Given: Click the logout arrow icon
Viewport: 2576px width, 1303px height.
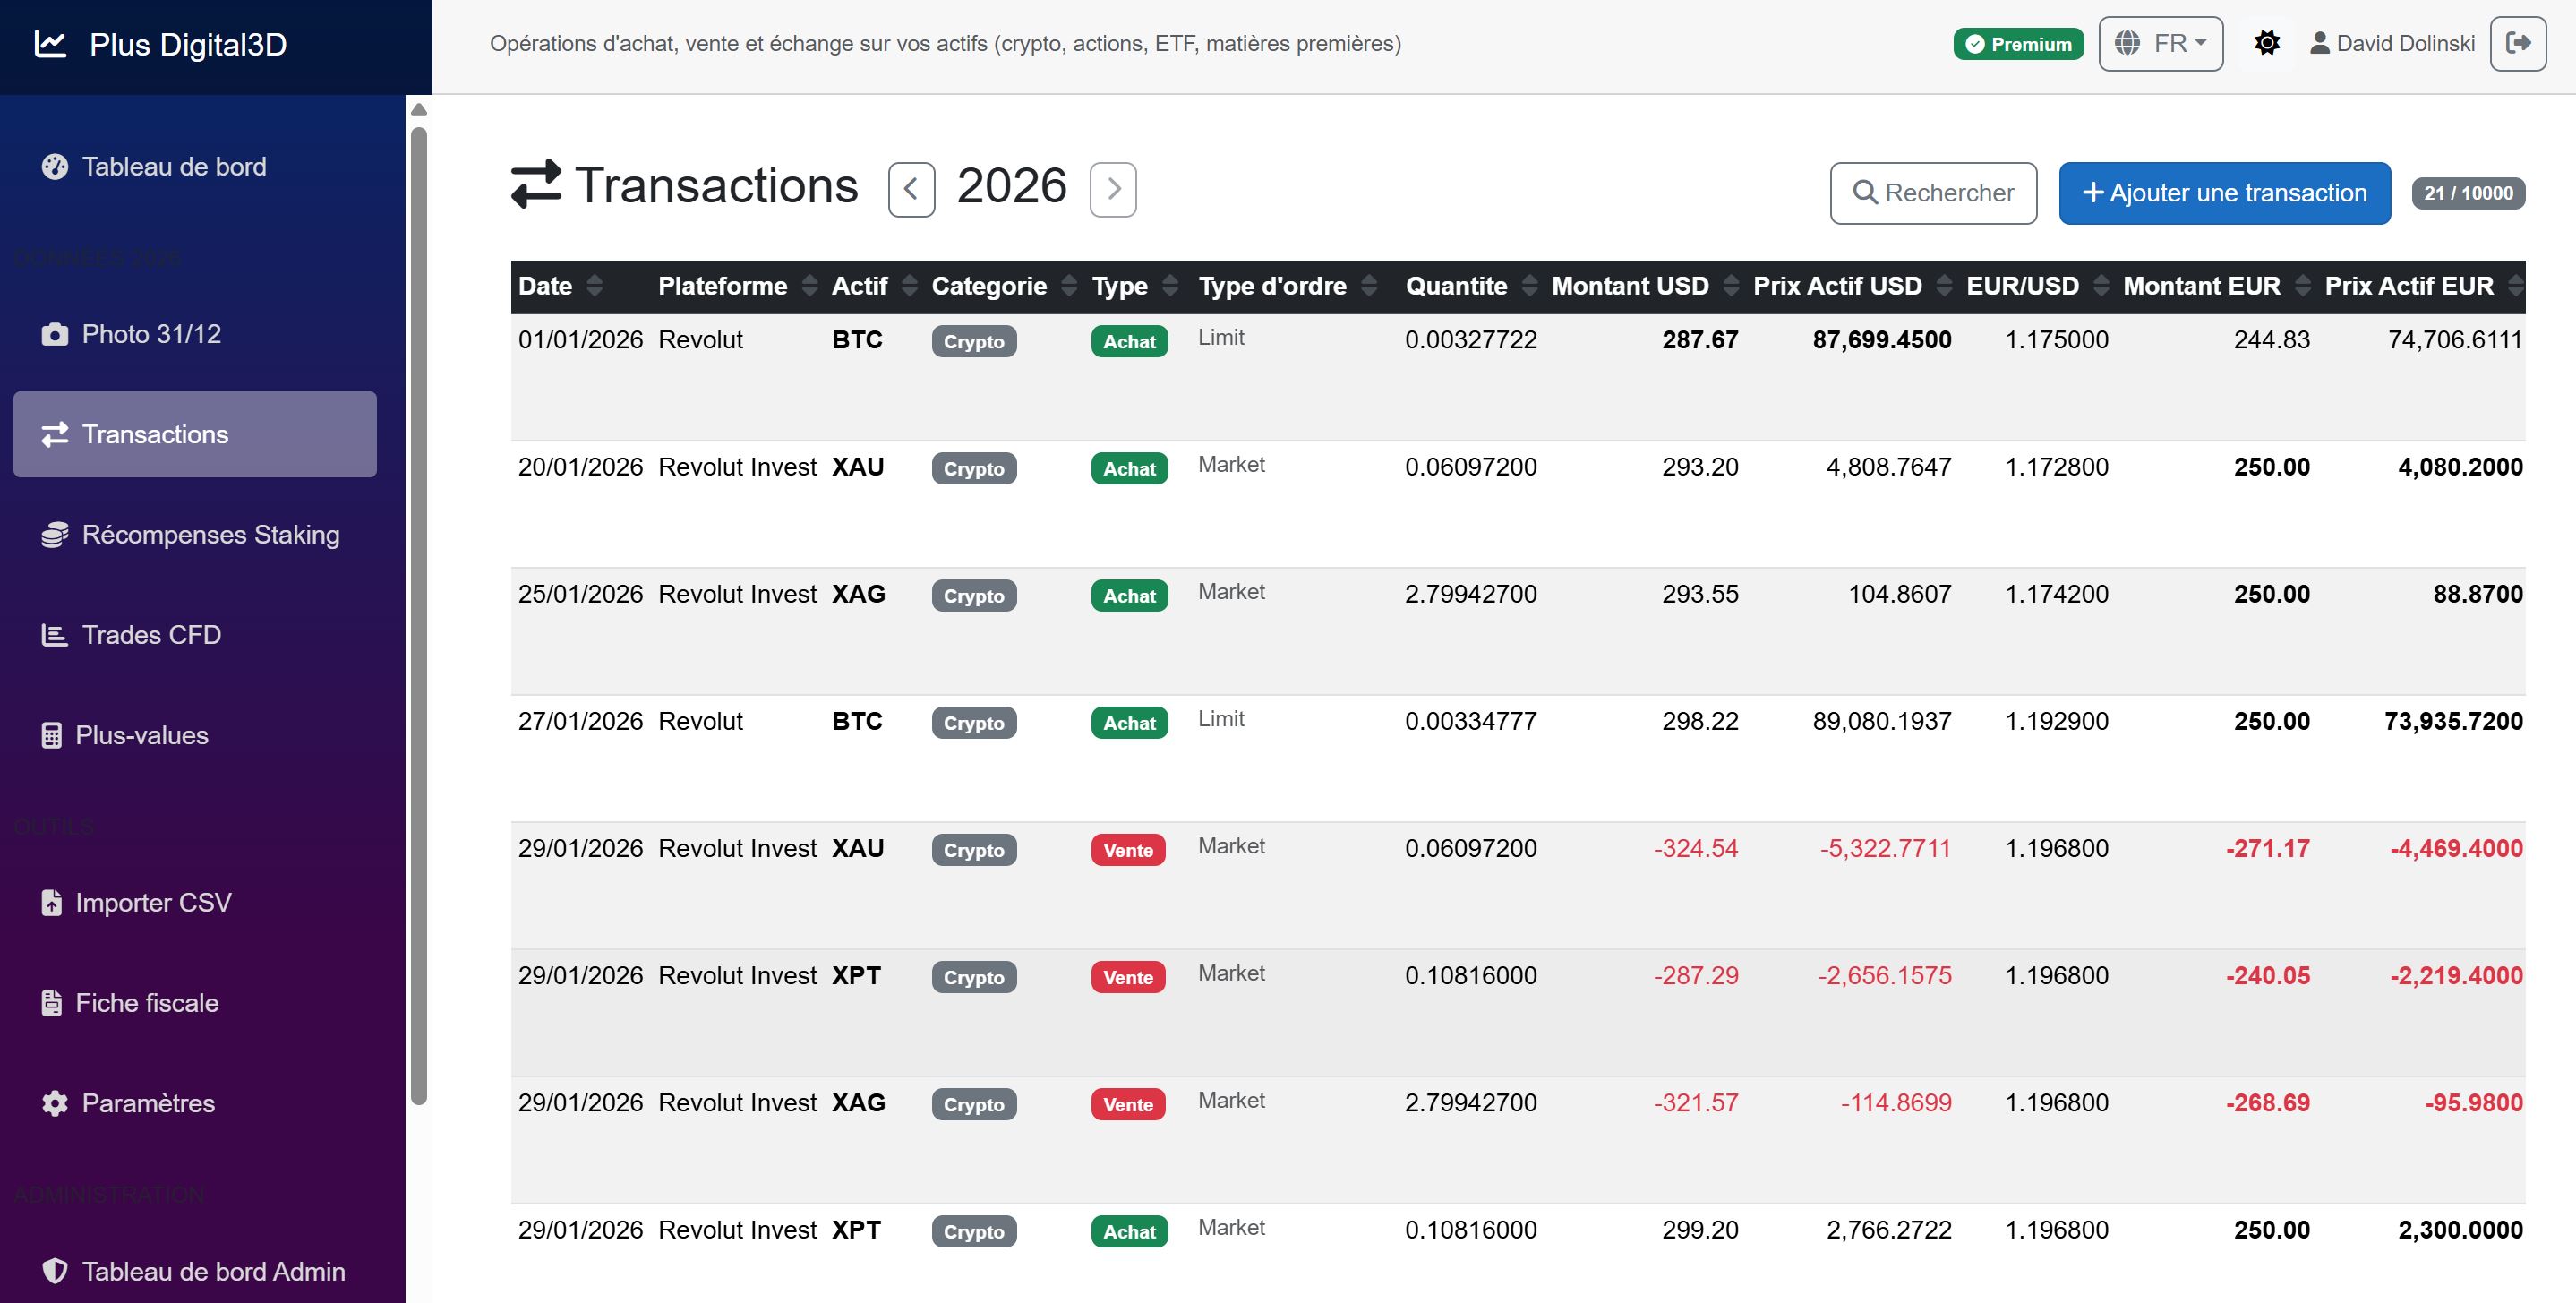Looking at the screenshot, I should point(2517,43).
